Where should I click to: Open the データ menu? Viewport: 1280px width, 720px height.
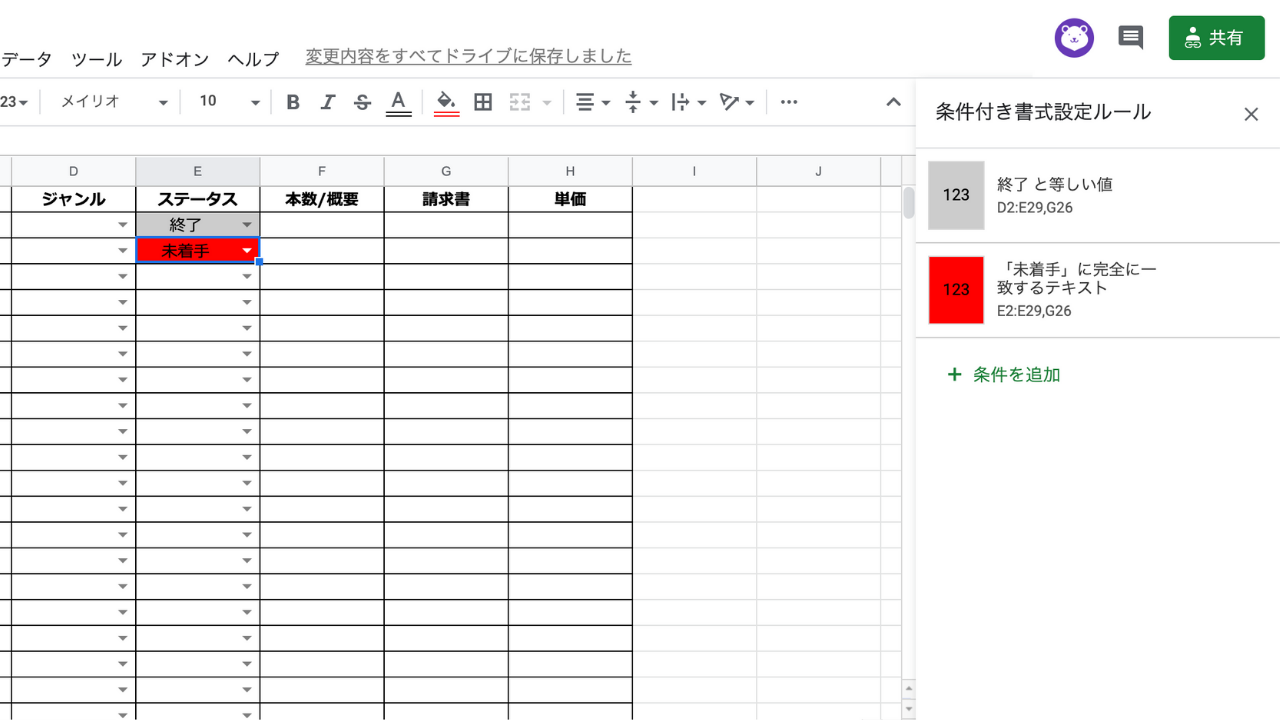(26, 59)
